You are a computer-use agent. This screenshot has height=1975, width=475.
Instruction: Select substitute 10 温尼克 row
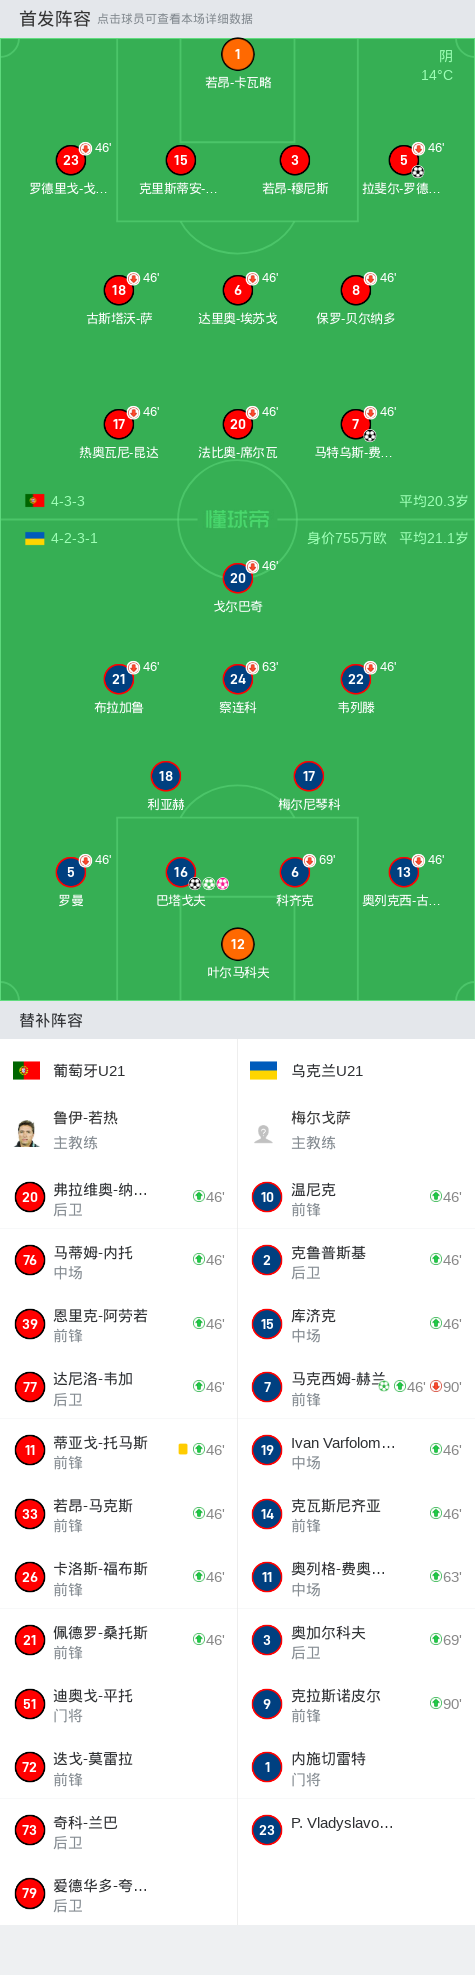[x=356, y=1198]
